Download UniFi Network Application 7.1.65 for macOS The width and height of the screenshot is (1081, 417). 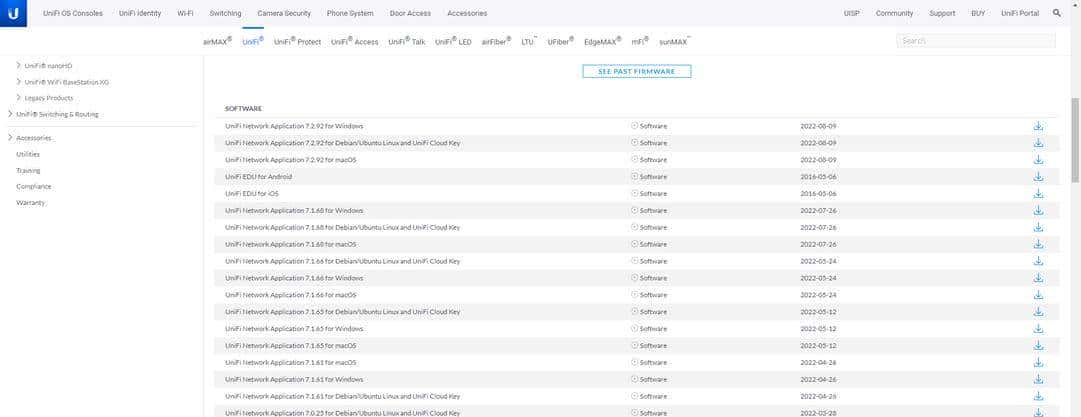click(x=1038, y=345)
